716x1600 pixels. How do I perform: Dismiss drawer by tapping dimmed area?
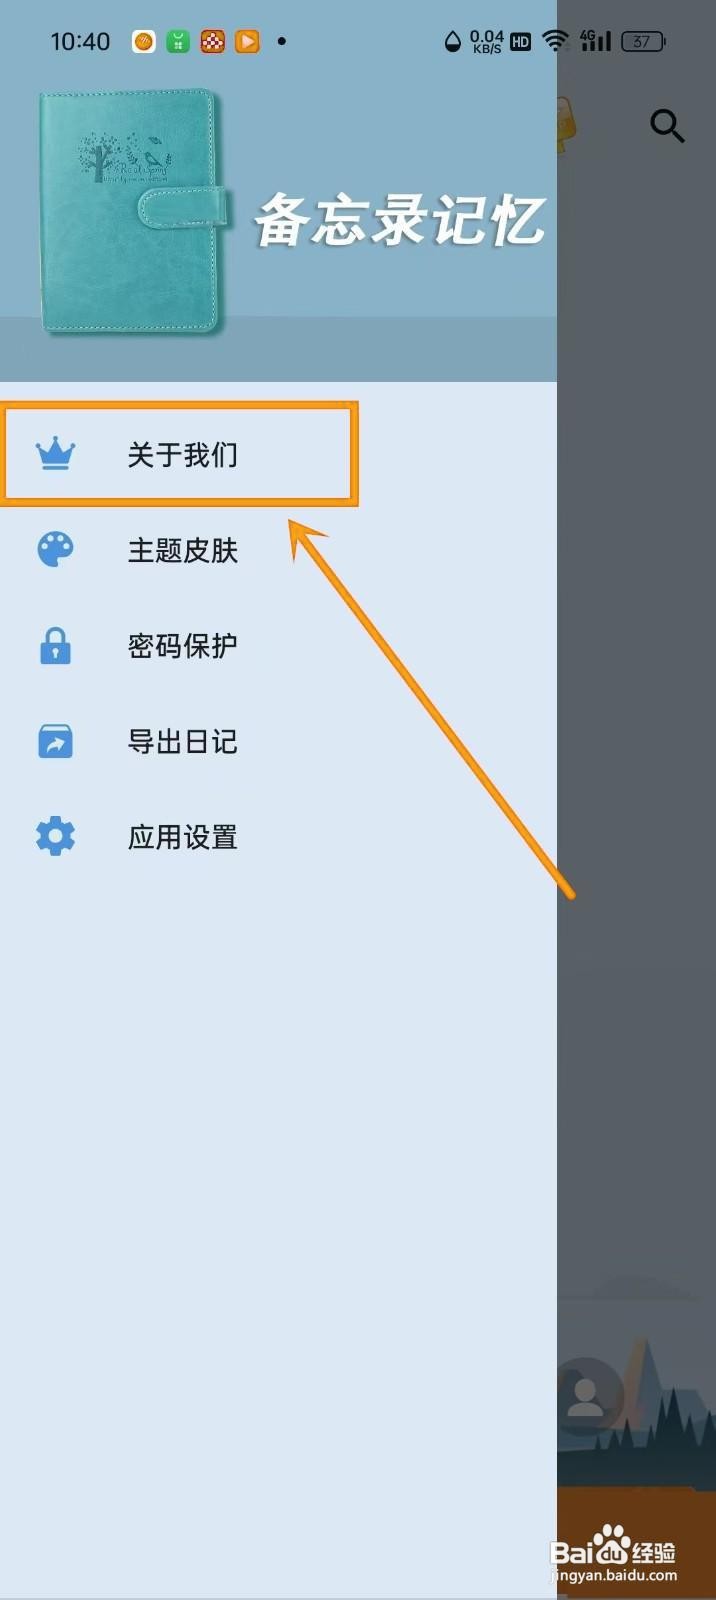[x=636, y=800]
